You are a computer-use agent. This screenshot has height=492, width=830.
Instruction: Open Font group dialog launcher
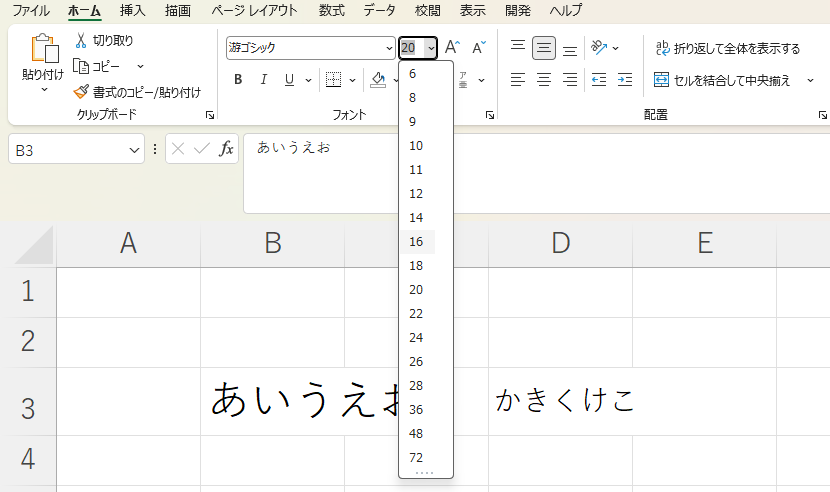[490, 115]
